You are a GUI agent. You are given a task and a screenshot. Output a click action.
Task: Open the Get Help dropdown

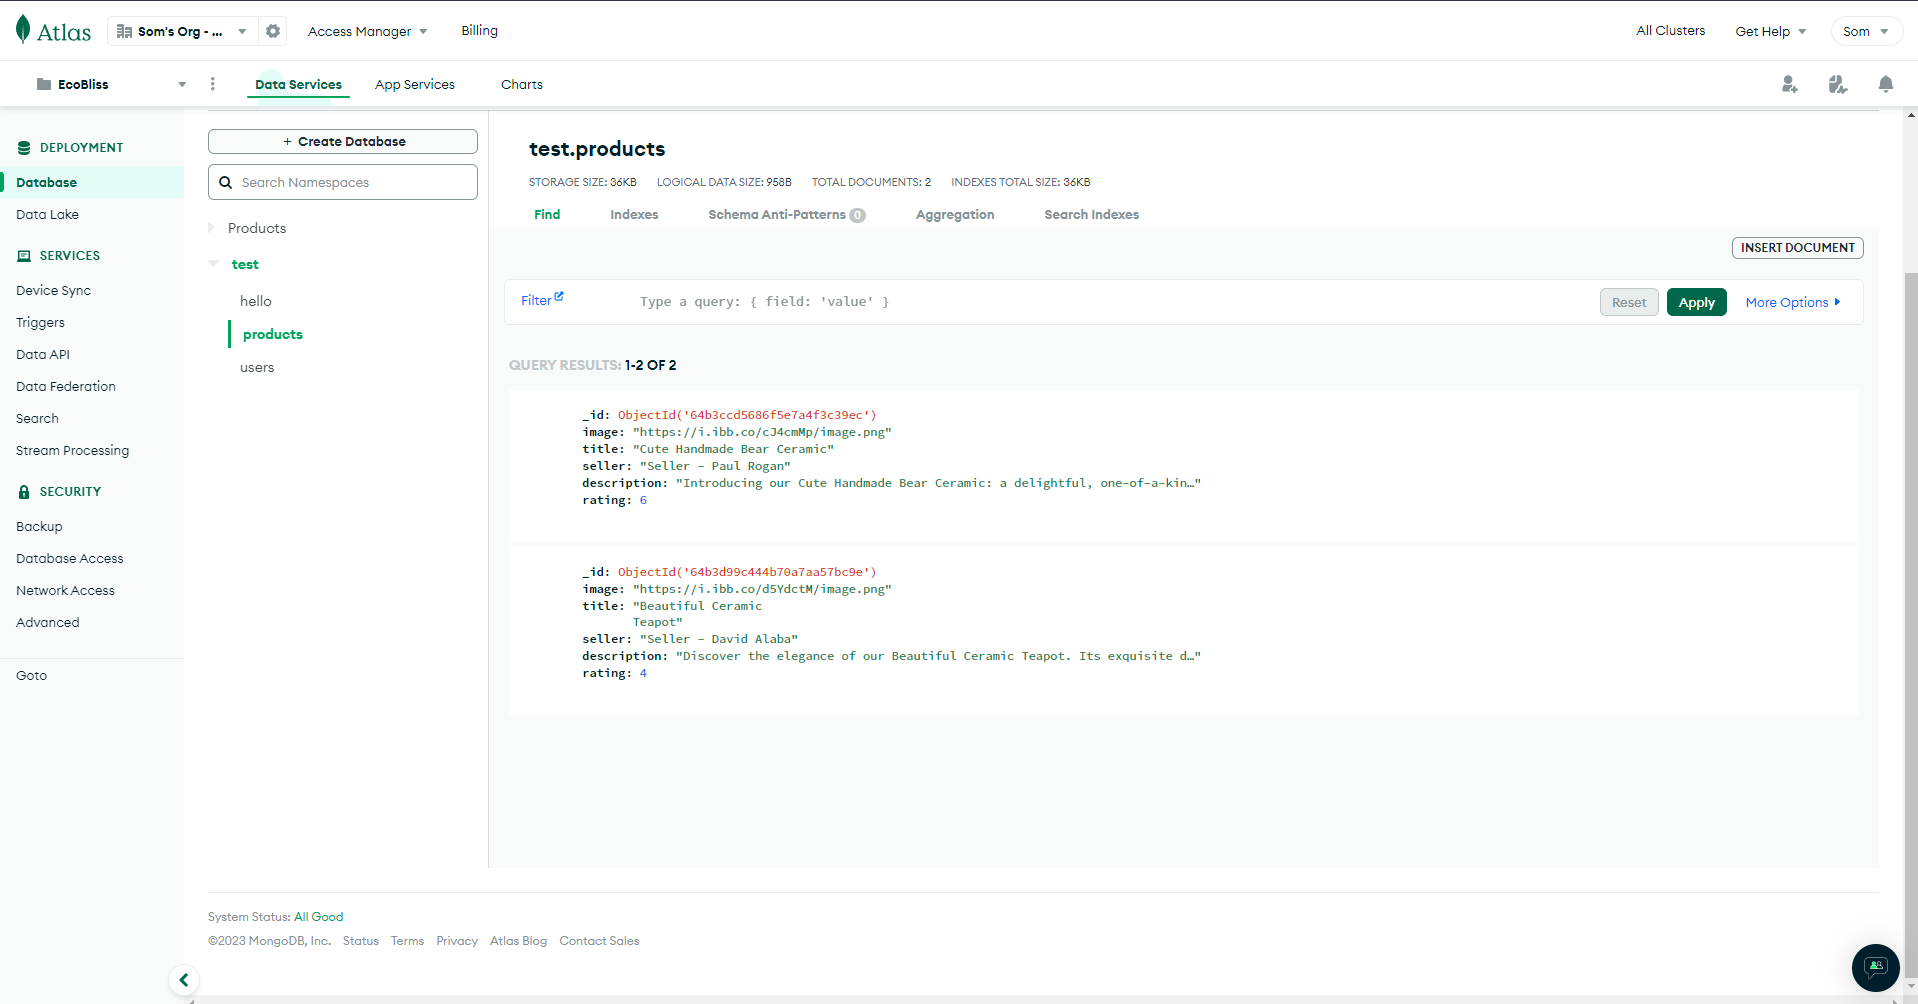click(1771, 31)
